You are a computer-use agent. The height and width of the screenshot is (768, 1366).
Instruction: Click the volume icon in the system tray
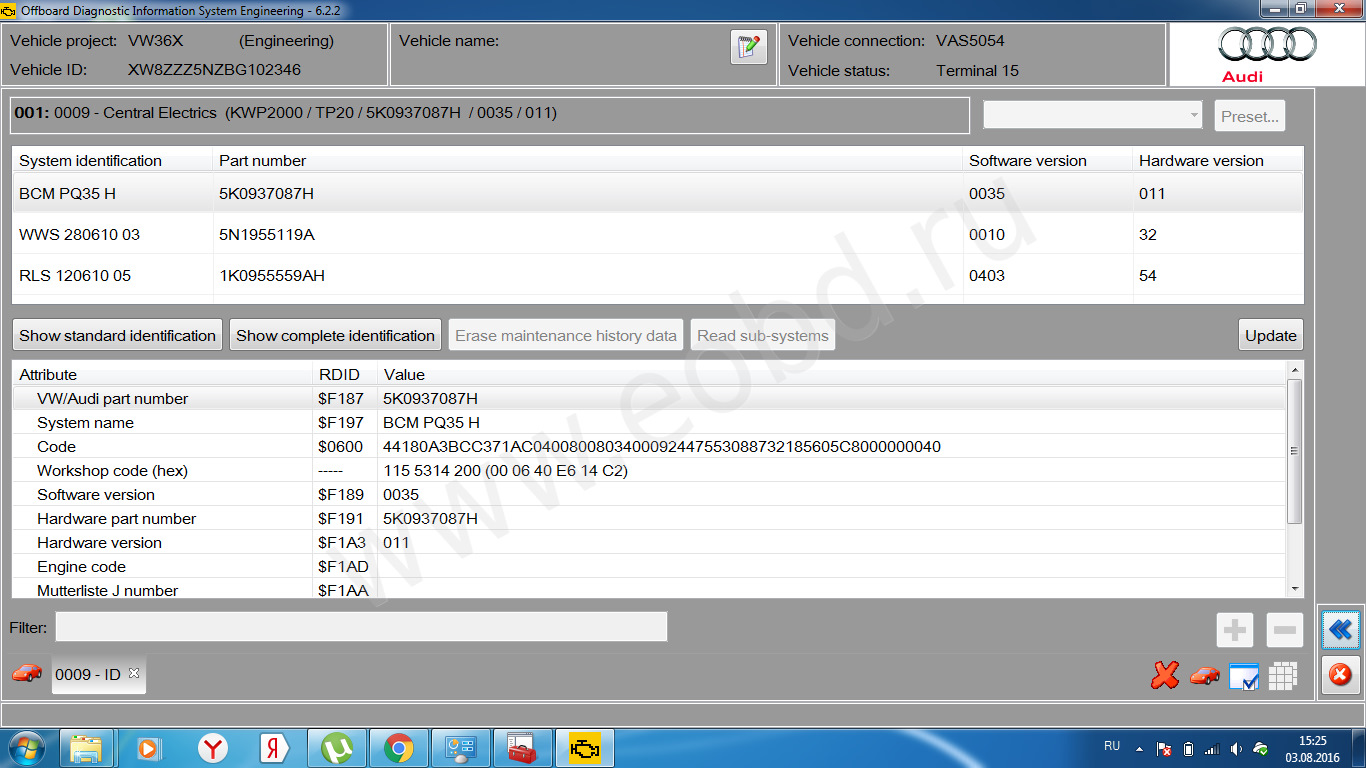(1237, 748)
